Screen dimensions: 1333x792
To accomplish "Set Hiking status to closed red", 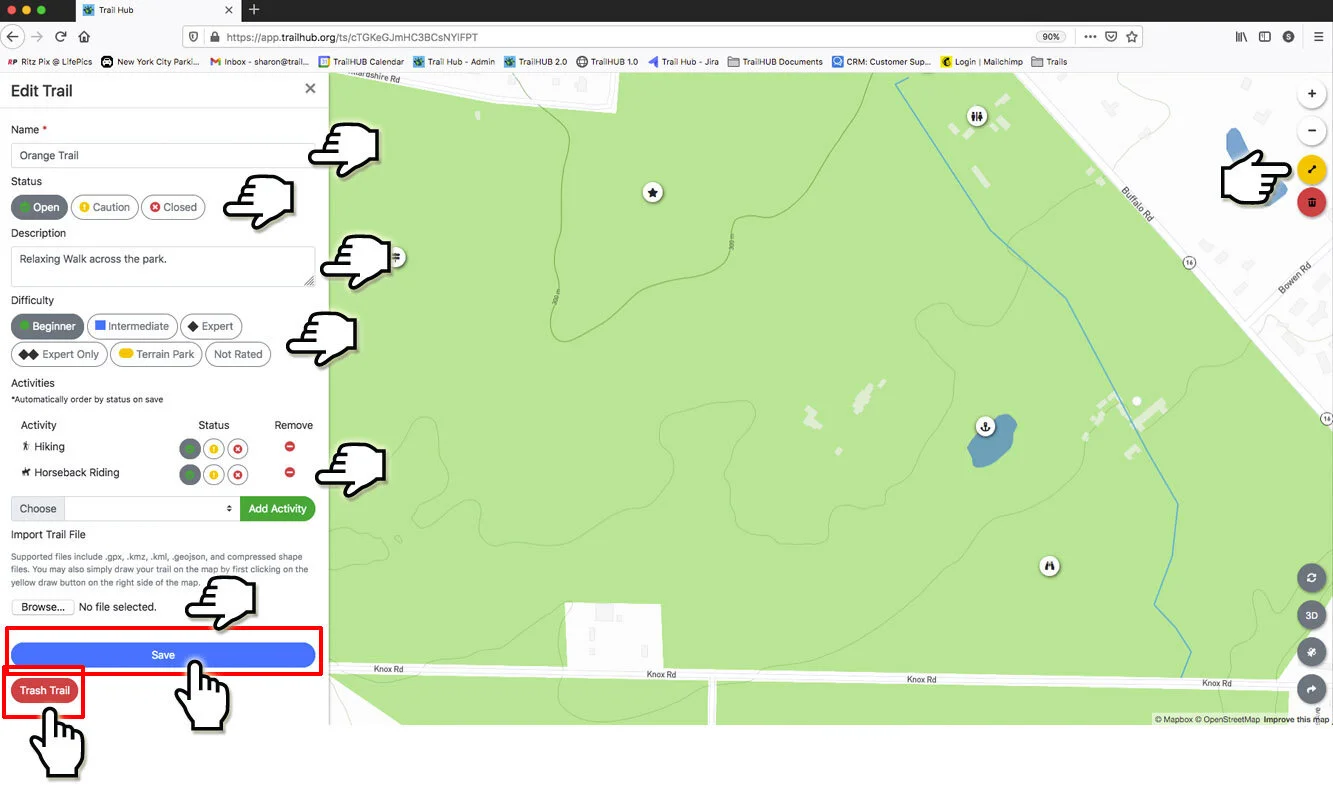I will 237,449.
